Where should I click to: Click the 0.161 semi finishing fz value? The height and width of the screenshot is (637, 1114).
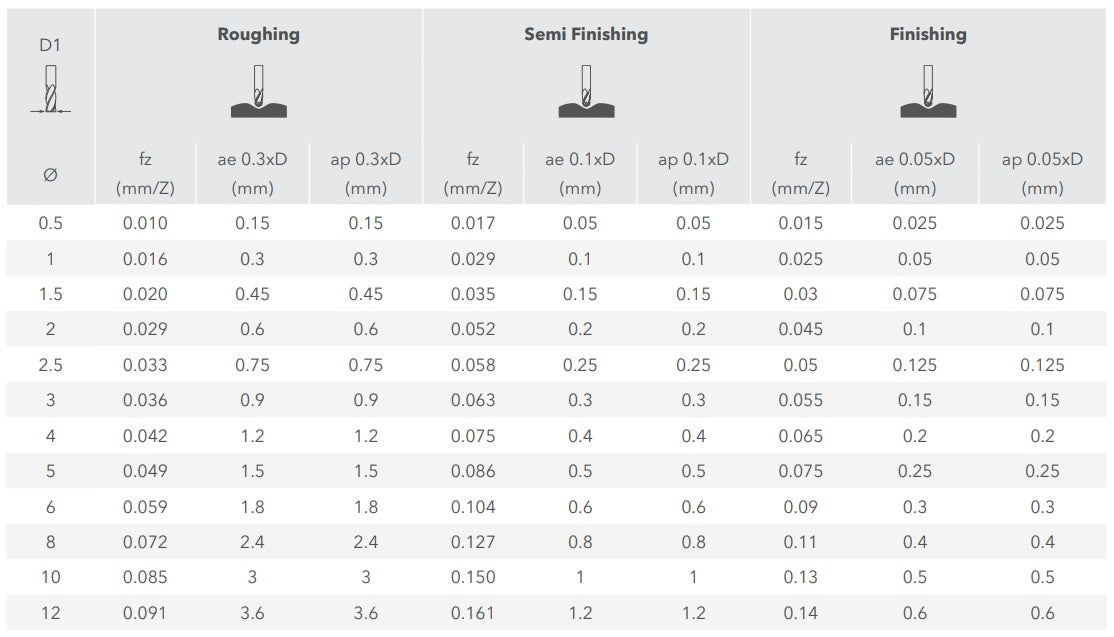coord(472,613)
